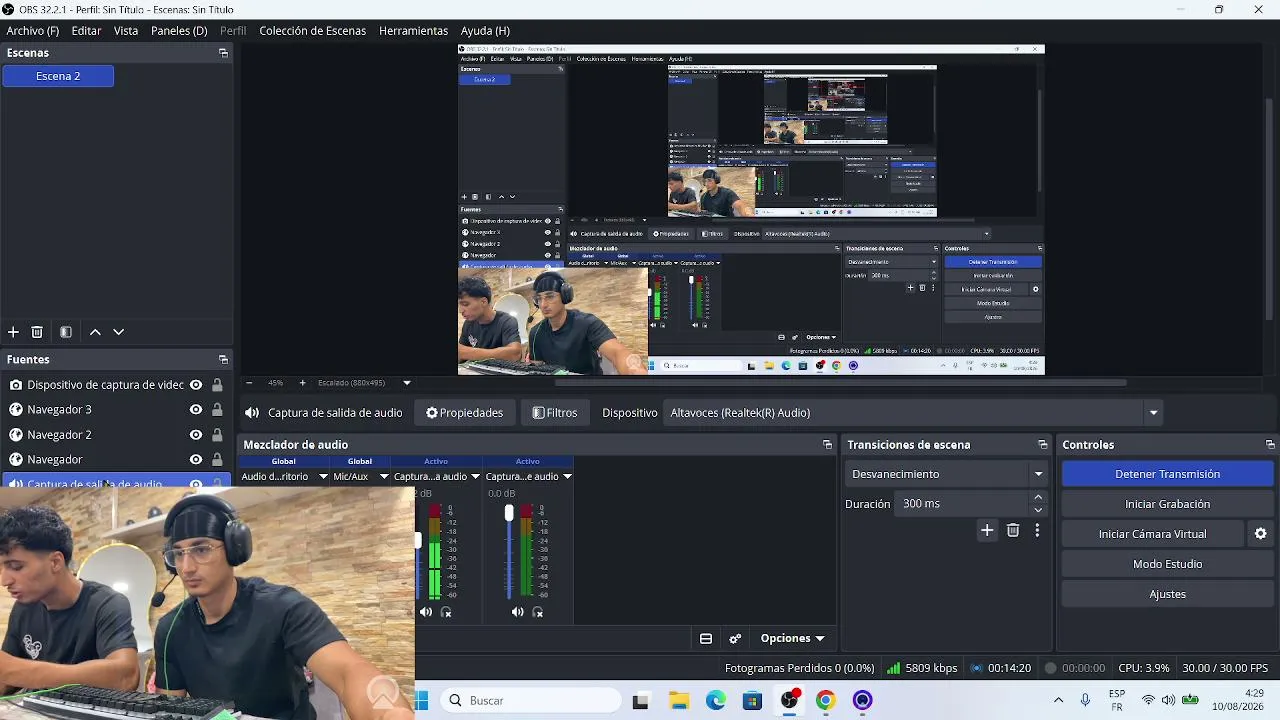This screenshot has width=1280, height=720.
Task: Open the Audio d...ritorio channel menu arrow
Action: (323, 477)
